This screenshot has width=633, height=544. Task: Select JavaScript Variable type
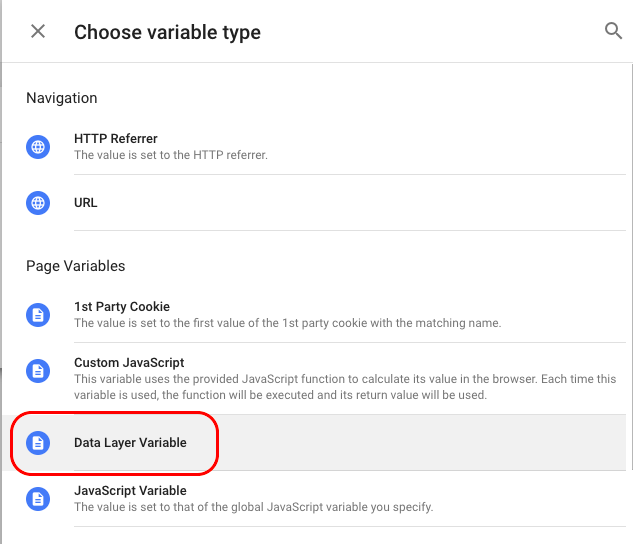pos(130,491)
